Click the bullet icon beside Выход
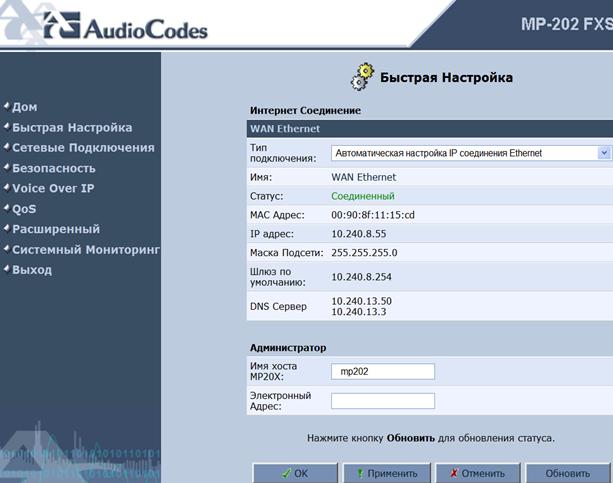Screen dimensions: 613x483 click(7, 269)
